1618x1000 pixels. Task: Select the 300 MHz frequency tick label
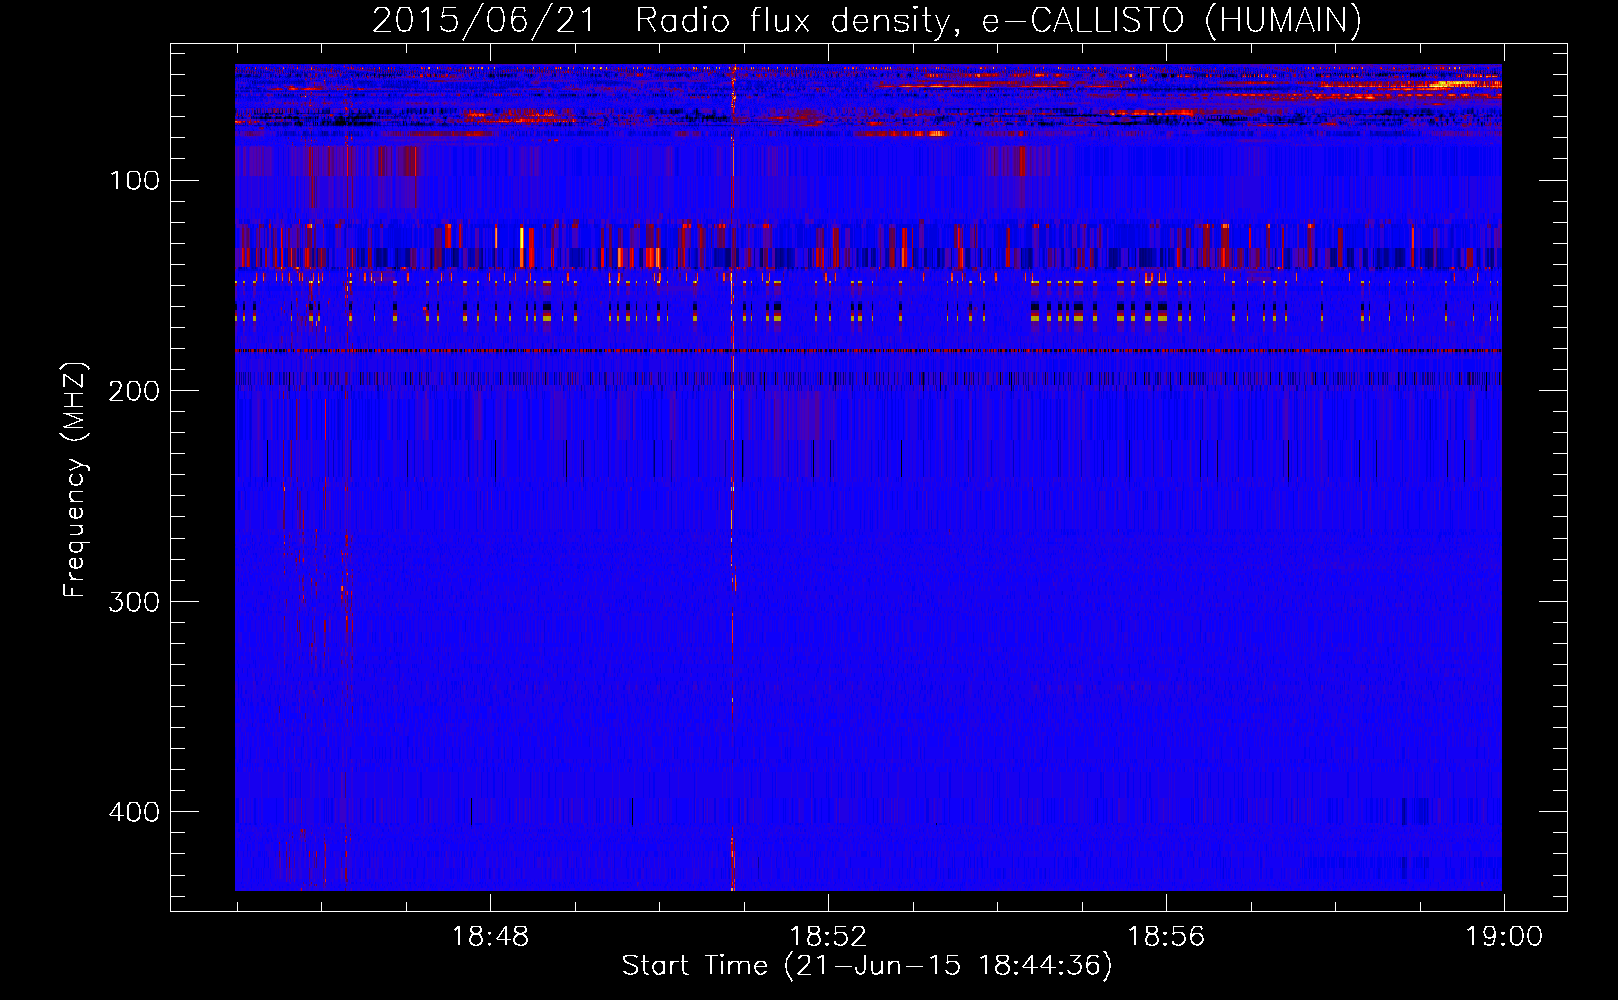coord(134,601)
